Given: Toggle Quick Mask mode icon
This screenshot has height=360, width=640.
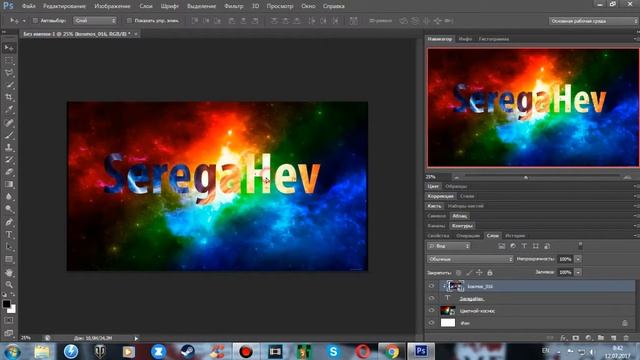Looking at the screenshot, I should point(9,321).
